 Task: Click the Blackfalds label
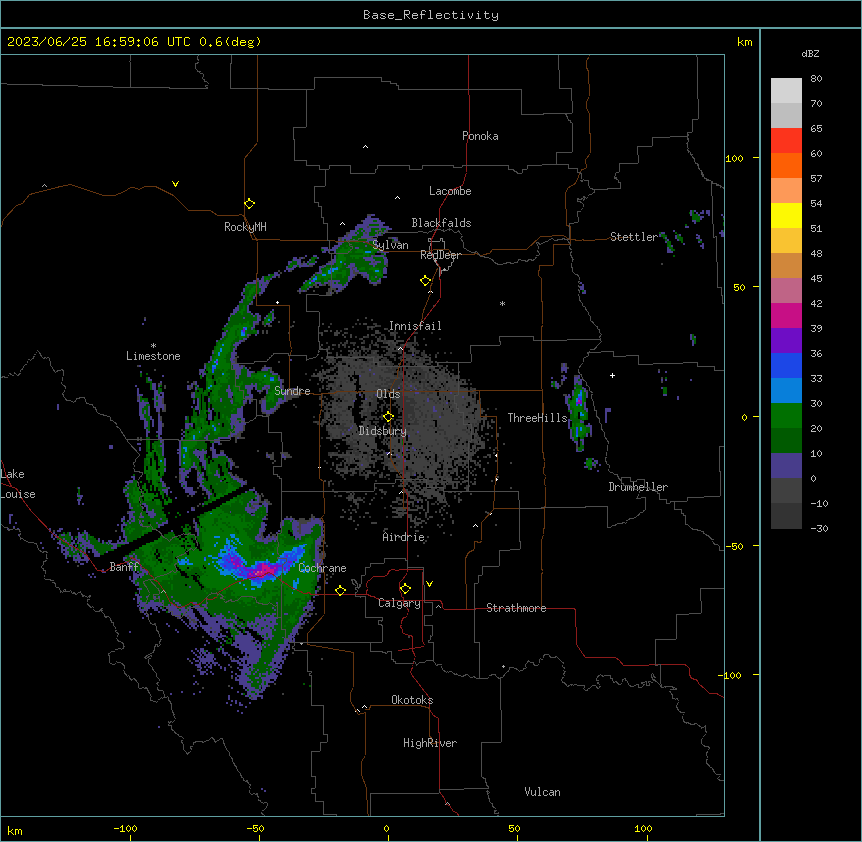tap(441, 223)
